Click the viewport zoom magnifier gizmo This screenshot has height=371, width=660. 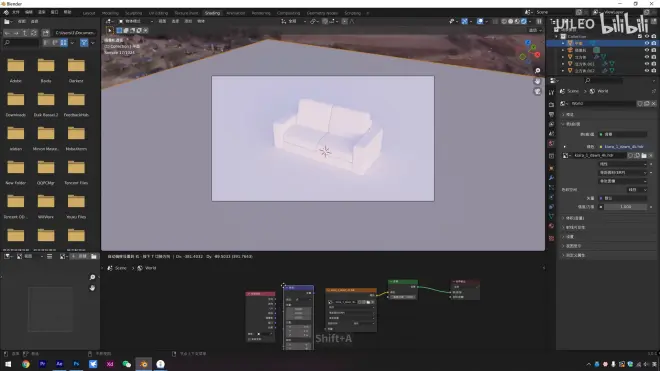pos(538,71)
